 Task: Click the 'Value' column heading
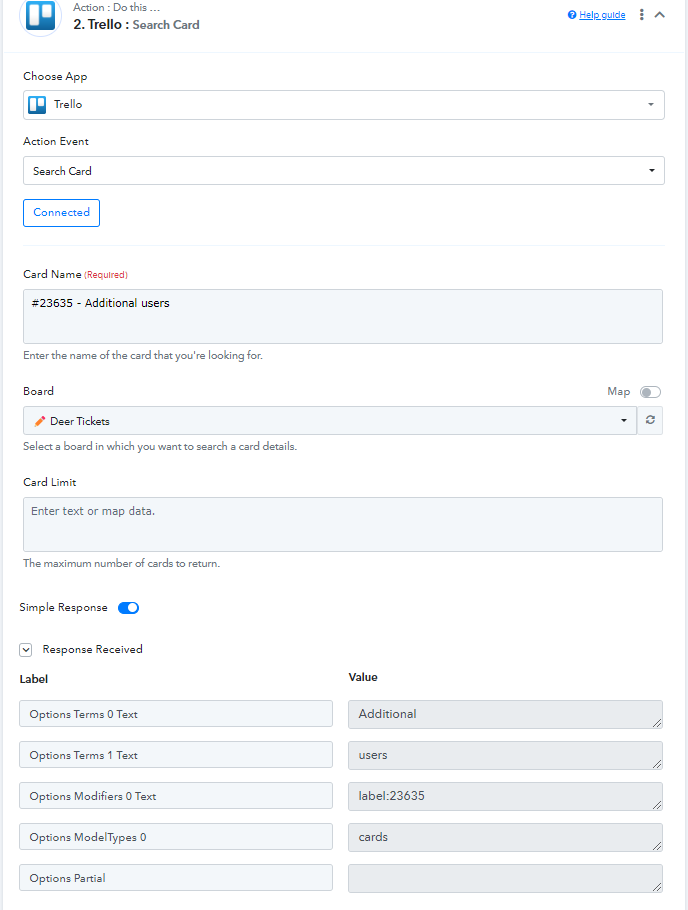tap(363, 677)
